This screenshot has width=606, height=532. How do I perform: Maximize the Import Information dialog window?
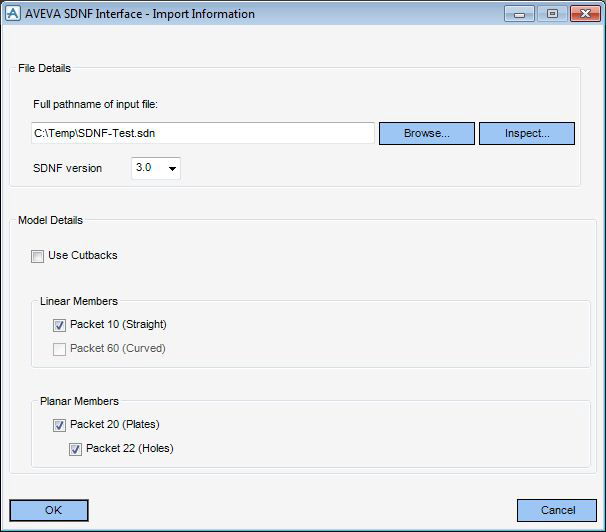(x=552, y=14)
